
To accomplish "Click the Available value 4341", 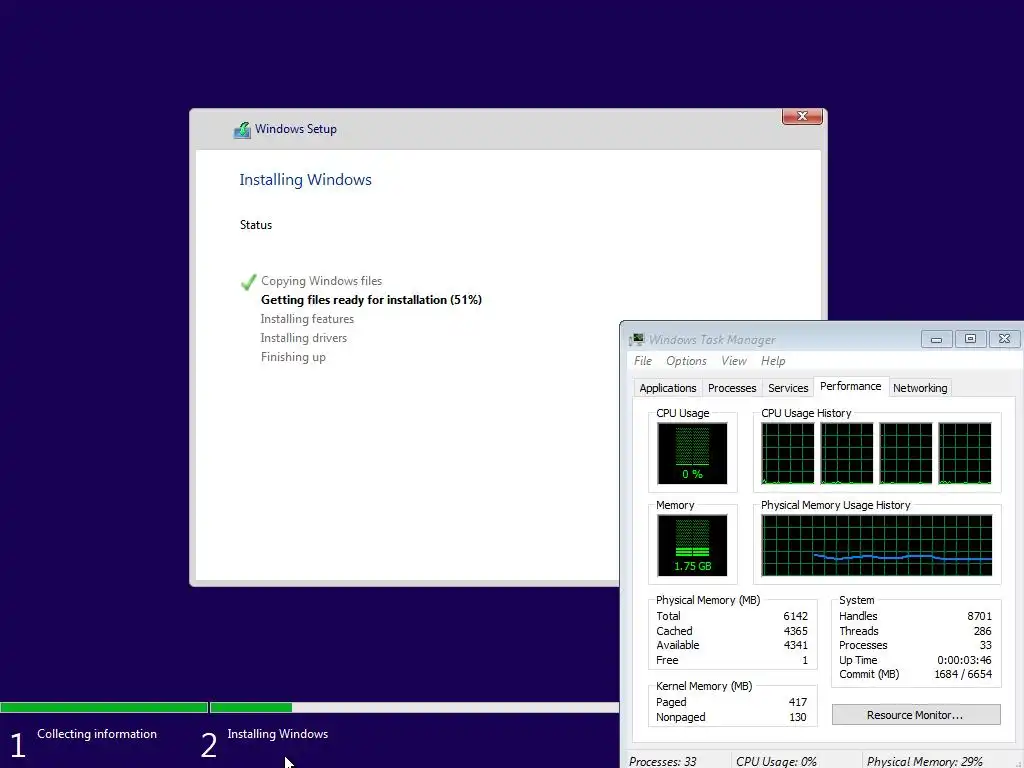I will pos(795,645).
